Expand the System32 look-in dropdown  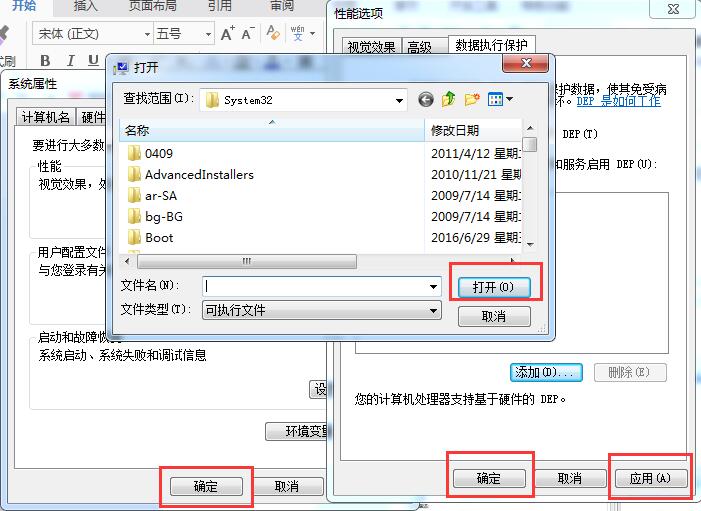(x=399, y=100)
